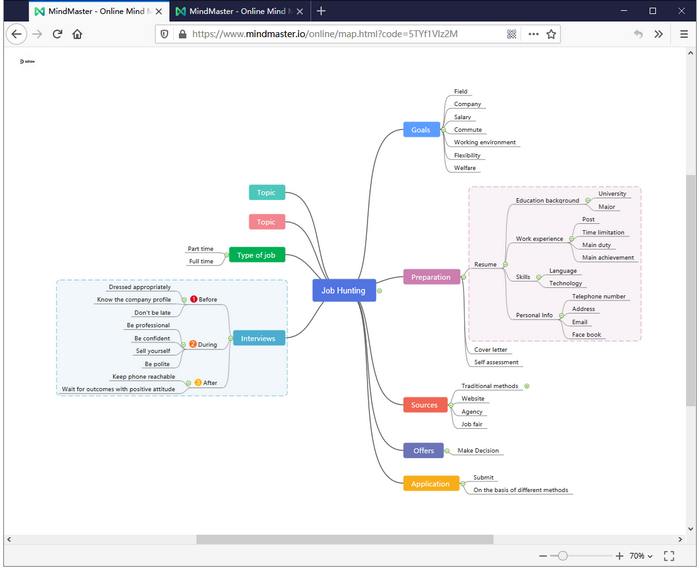Open the browser hamburger menu
The width and height of the screenshot is (700, 570).
(x=684, y=33)
